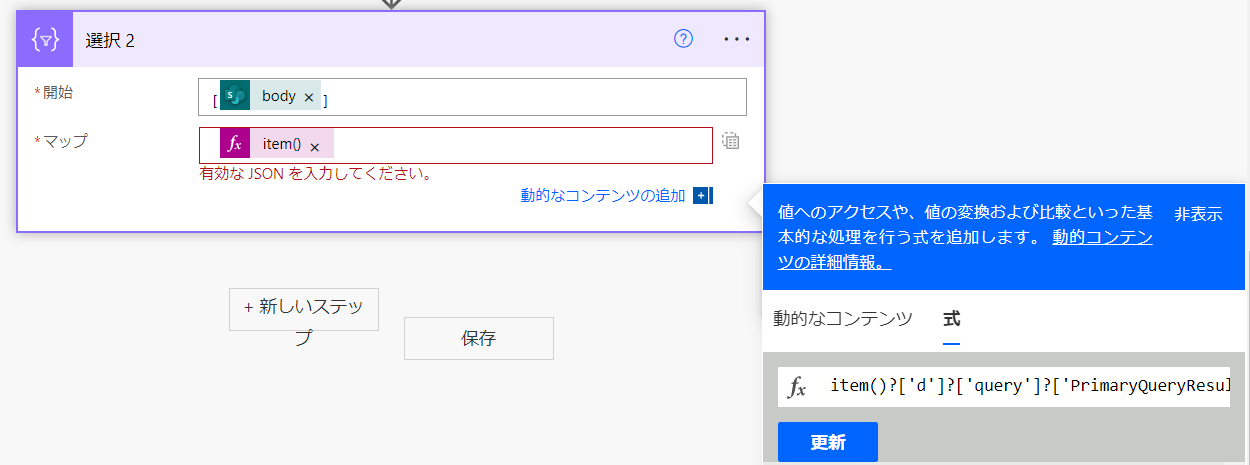Image resolution: width=1250 pixels, height=465 pixels.
Task: Switch map to text mode icon
Action: 731,141
